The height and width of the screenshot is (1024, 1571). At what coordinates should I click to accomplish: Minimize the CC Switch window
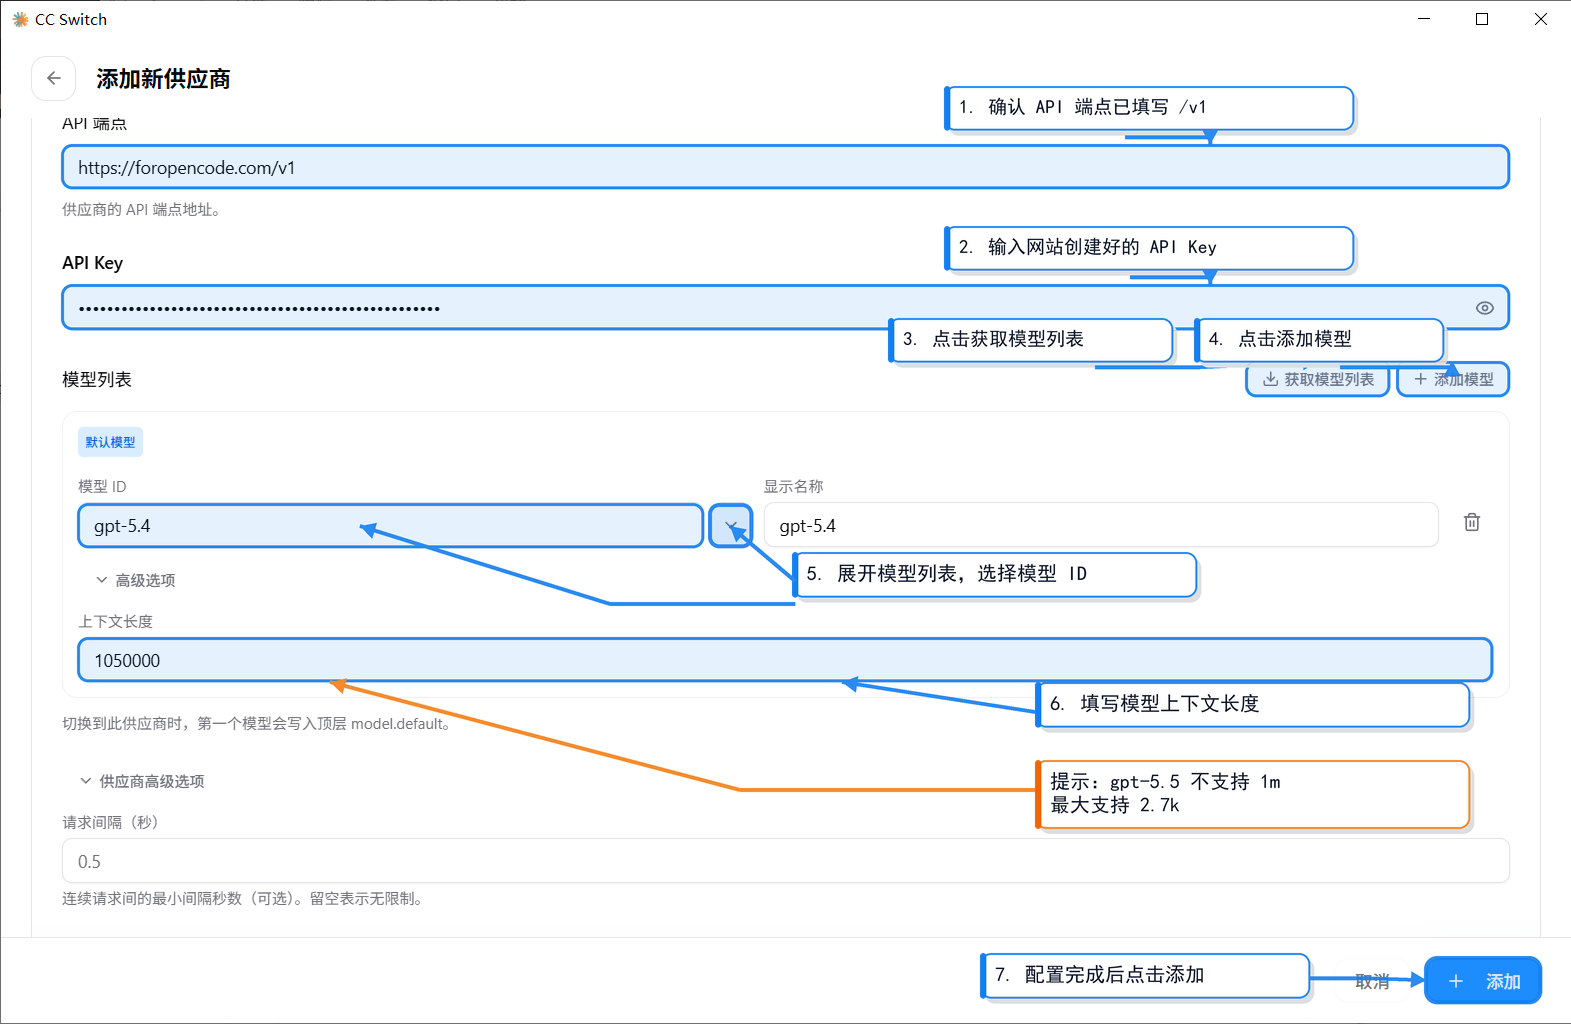pyautogui.click(x=1424, y=19)
